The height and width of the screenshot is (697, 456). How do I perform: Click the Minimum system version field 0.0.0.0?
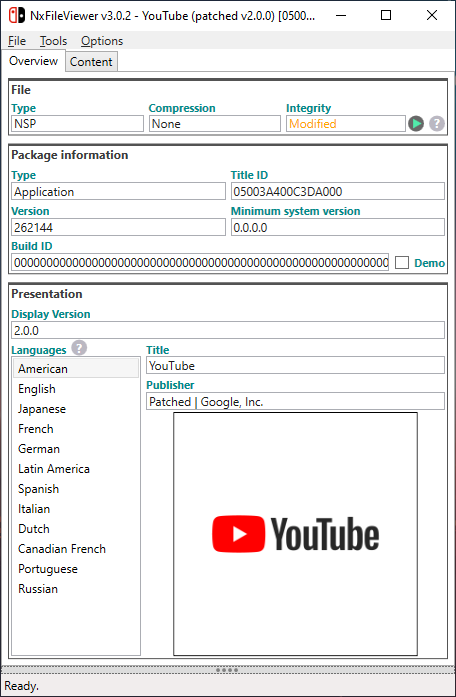(x=338, y=227)
